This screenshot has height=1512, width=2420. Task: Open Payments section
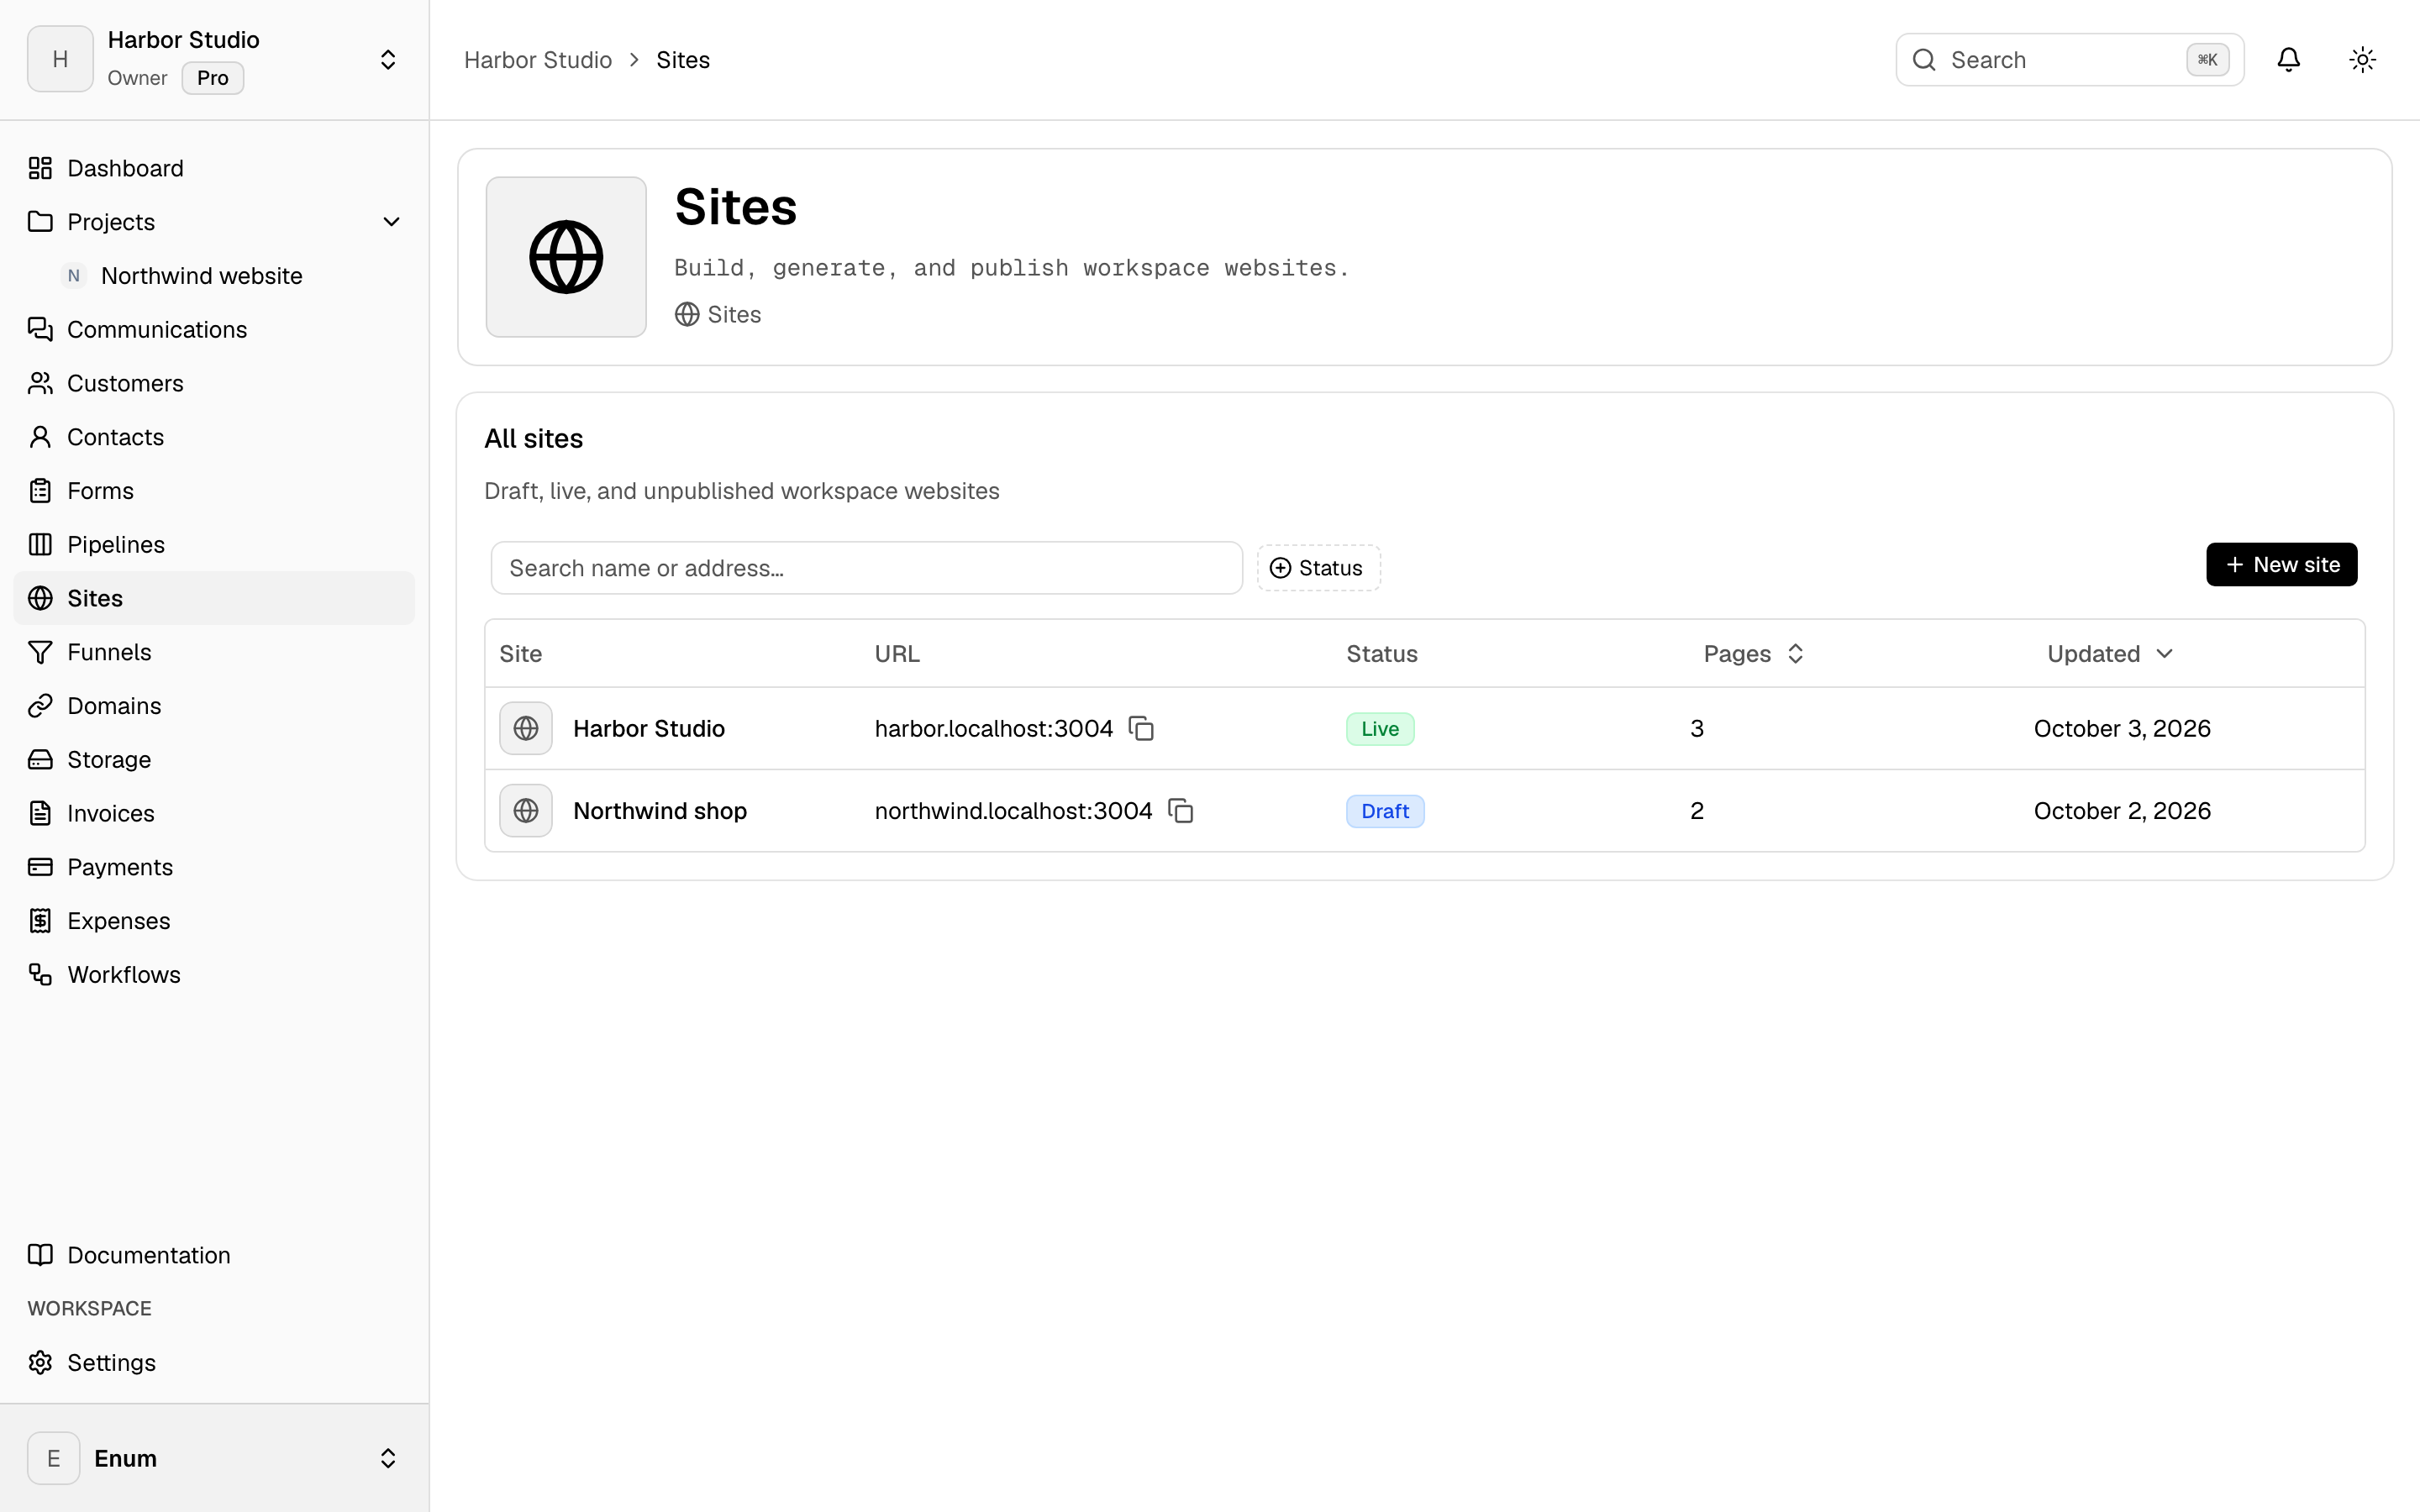(214, 867)
